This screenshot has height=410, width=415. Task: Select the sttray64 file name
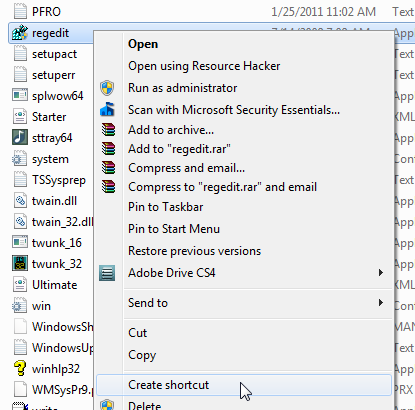point(52,138)
